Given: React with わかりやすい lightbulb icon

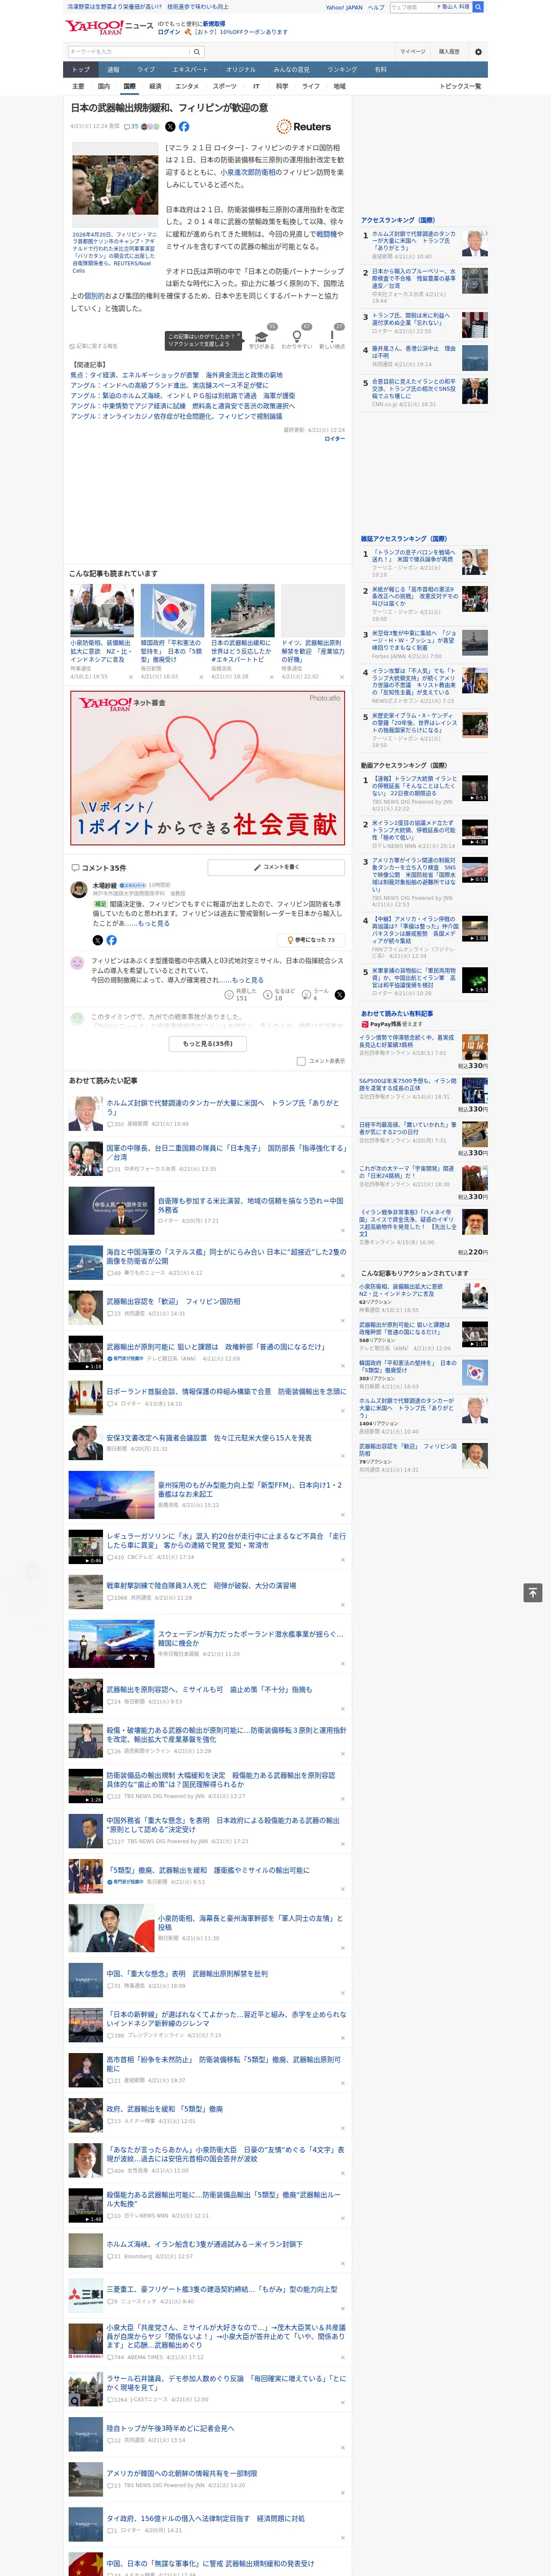Looking at the screenshot, I should click(x=297, y=336).
